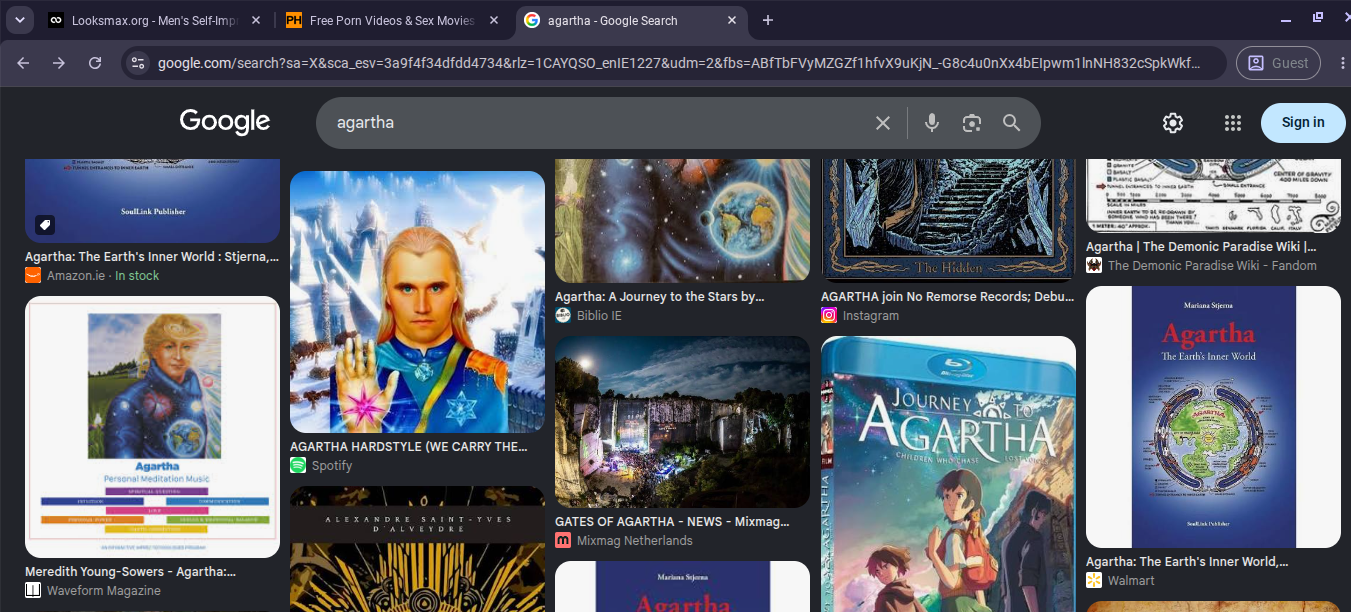Open Chrome's three-dot menu
Viewport: 1351px width, 612px height.
[1341, 63]
